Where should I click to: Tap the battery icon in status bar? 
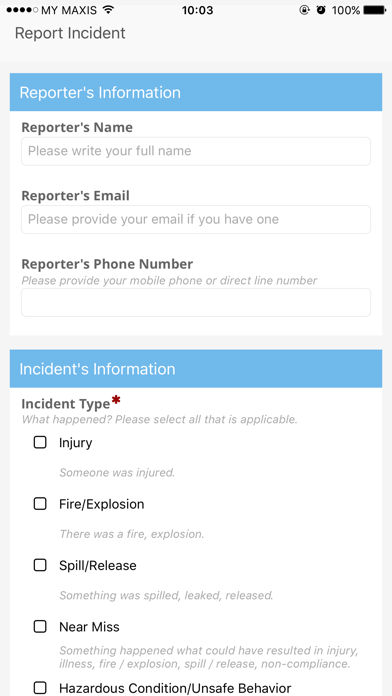pyautogui.click(x=375, y=10)
